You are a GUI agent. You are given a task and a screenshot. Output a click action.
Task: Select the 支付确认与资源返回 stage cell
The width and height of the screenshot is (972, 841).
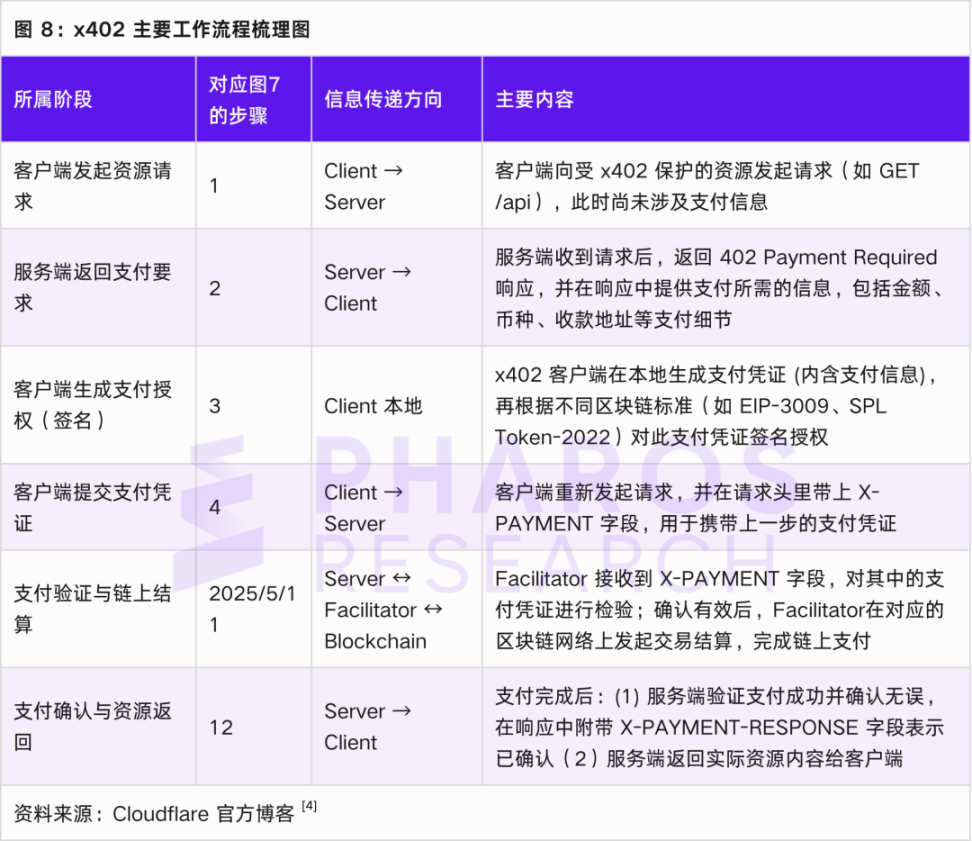click(x=92, y=726)
